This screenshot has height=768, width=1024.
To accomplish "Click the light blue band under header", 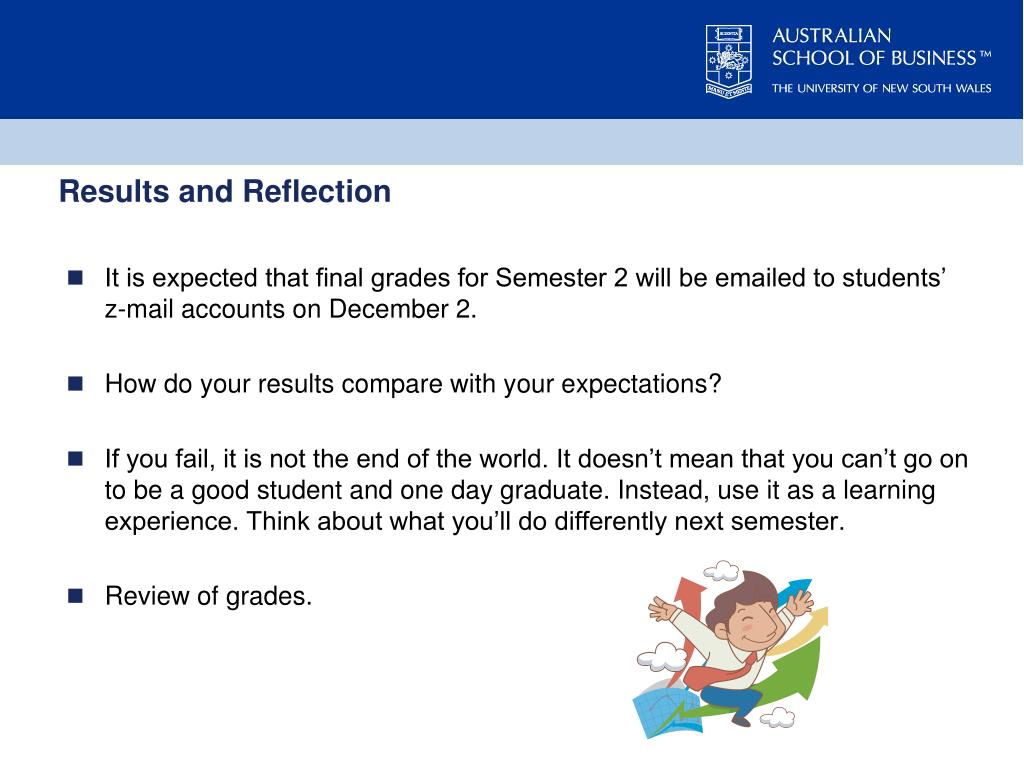I will 511,142.
